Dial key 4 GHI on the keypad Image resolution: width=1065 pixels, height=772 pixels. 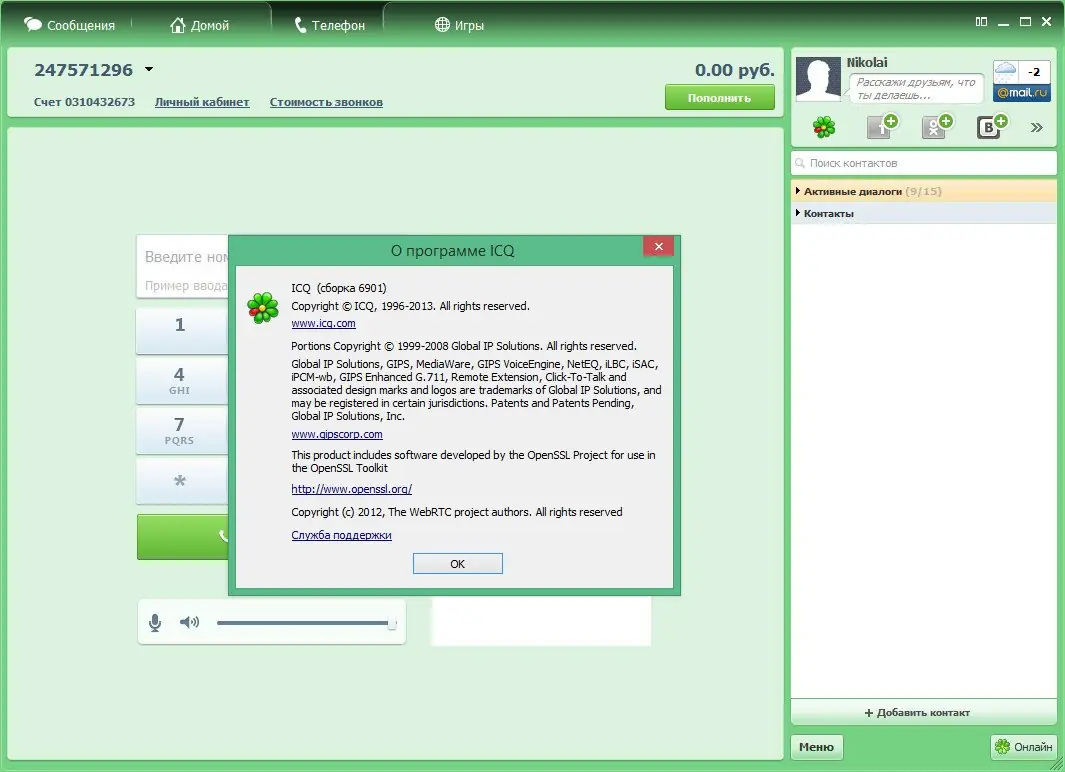[181, 381]
